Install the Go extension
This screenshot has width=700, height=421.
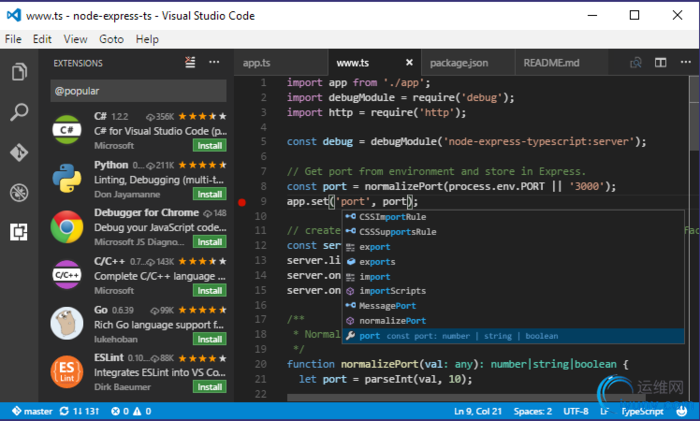(209, 339)
